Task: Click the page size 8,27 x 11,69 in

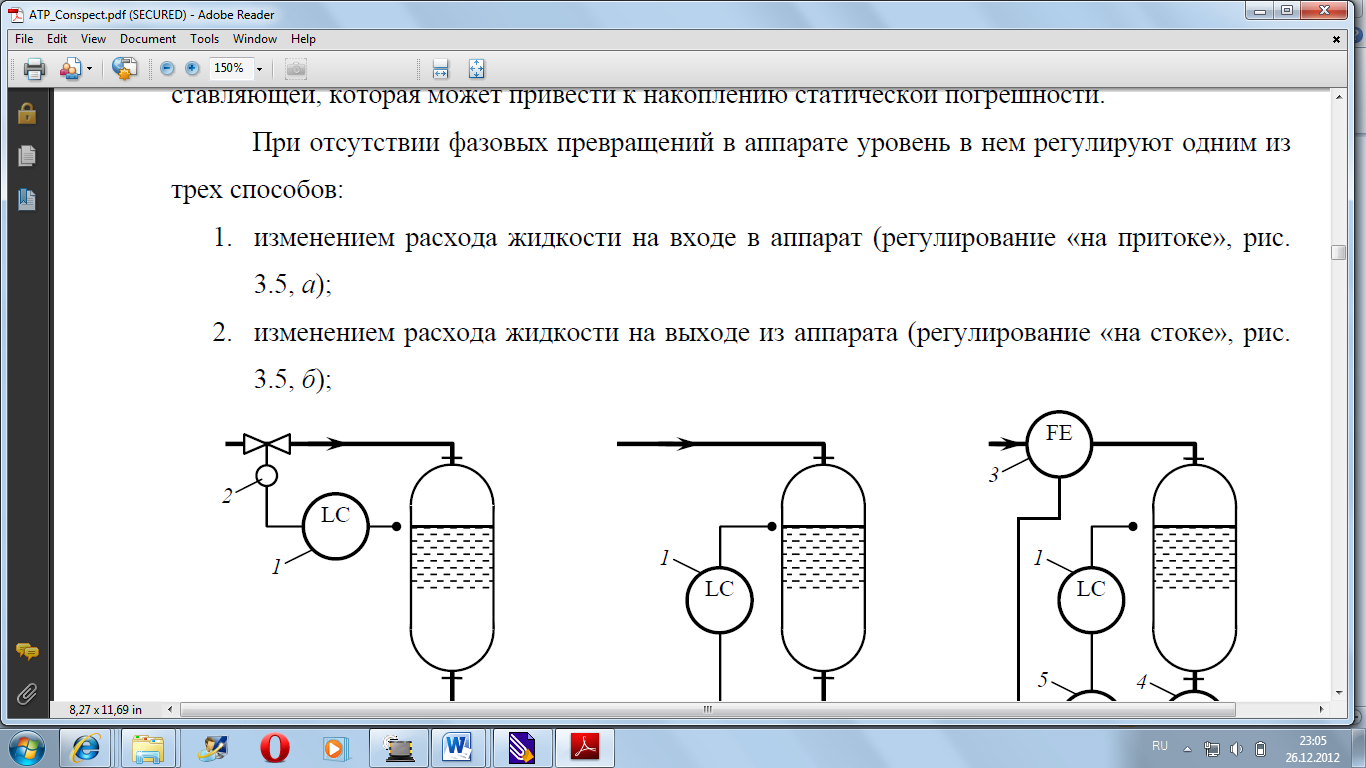Action: 105,709
